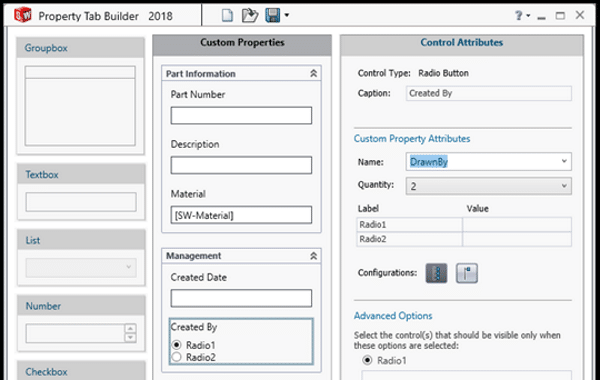Select the Textbox control in palette
The width and height of the screenshot is (600, 380).
point(81,192)
